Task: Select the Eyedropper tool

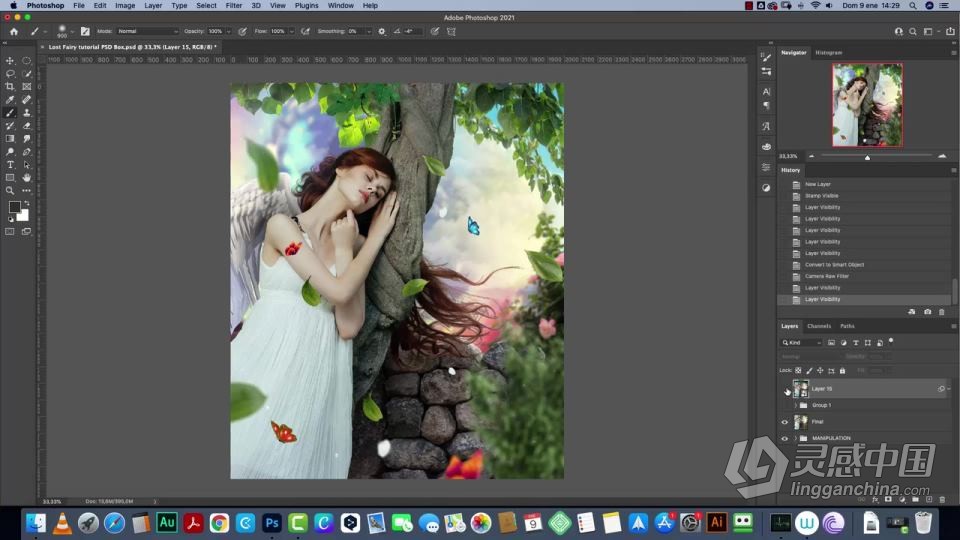Action: point(10,100)
